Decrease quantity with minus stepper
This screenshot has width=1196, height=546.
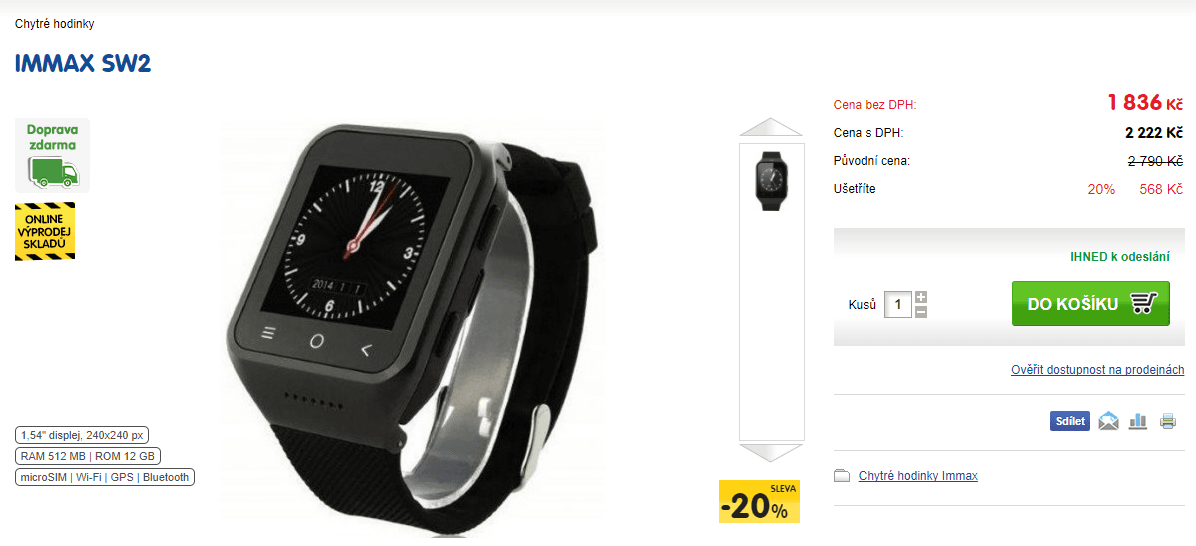tap(921, 311)
